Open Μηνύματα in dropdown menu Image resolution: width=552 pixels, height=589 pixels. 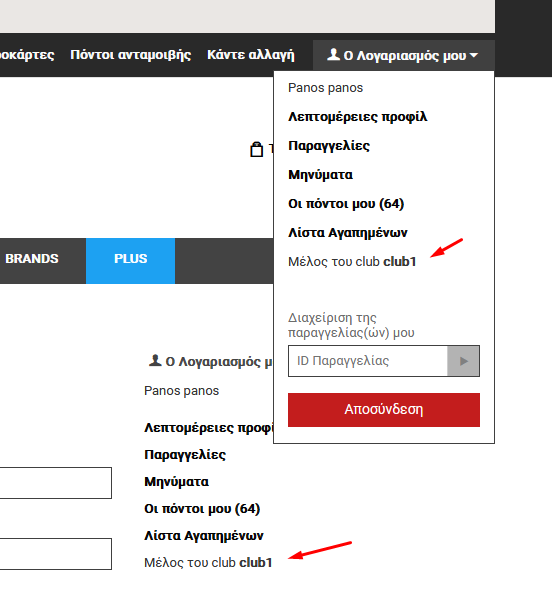tap(320, 175)
